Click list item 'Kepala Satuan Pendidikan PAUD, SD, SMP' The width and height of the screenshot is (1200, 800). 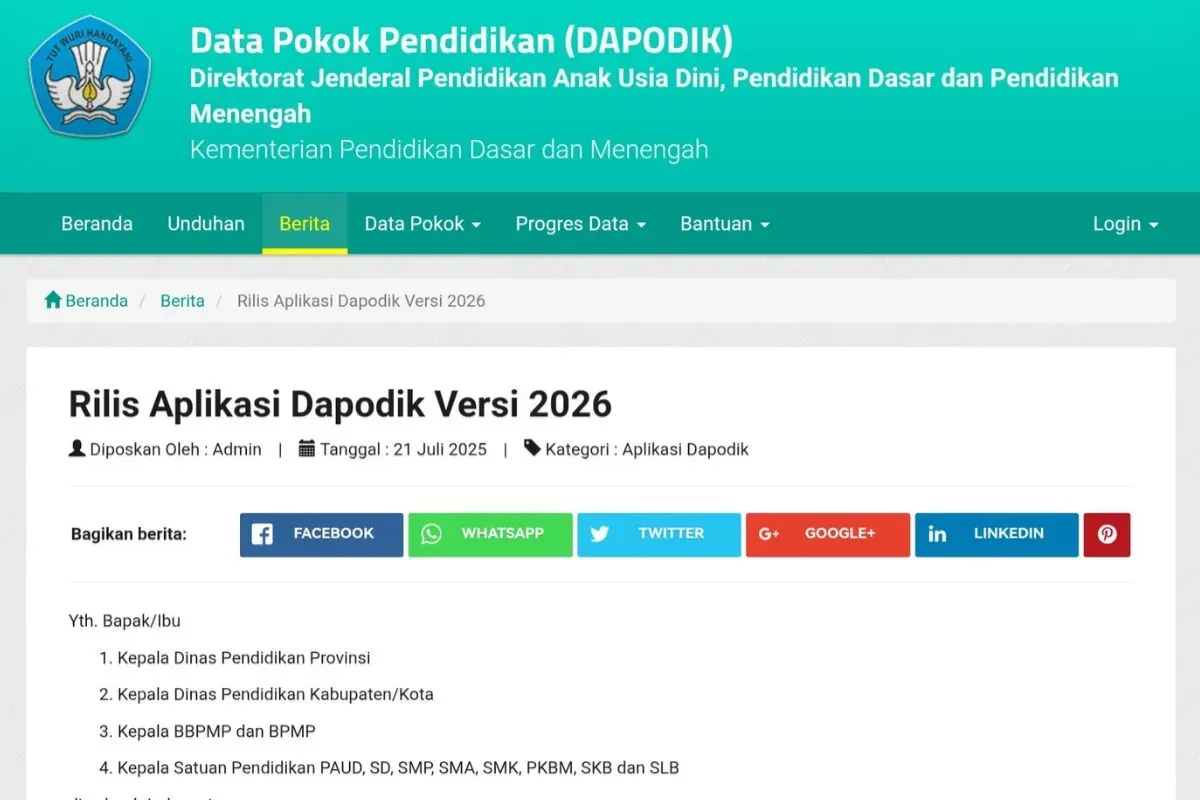pos(398,768)
